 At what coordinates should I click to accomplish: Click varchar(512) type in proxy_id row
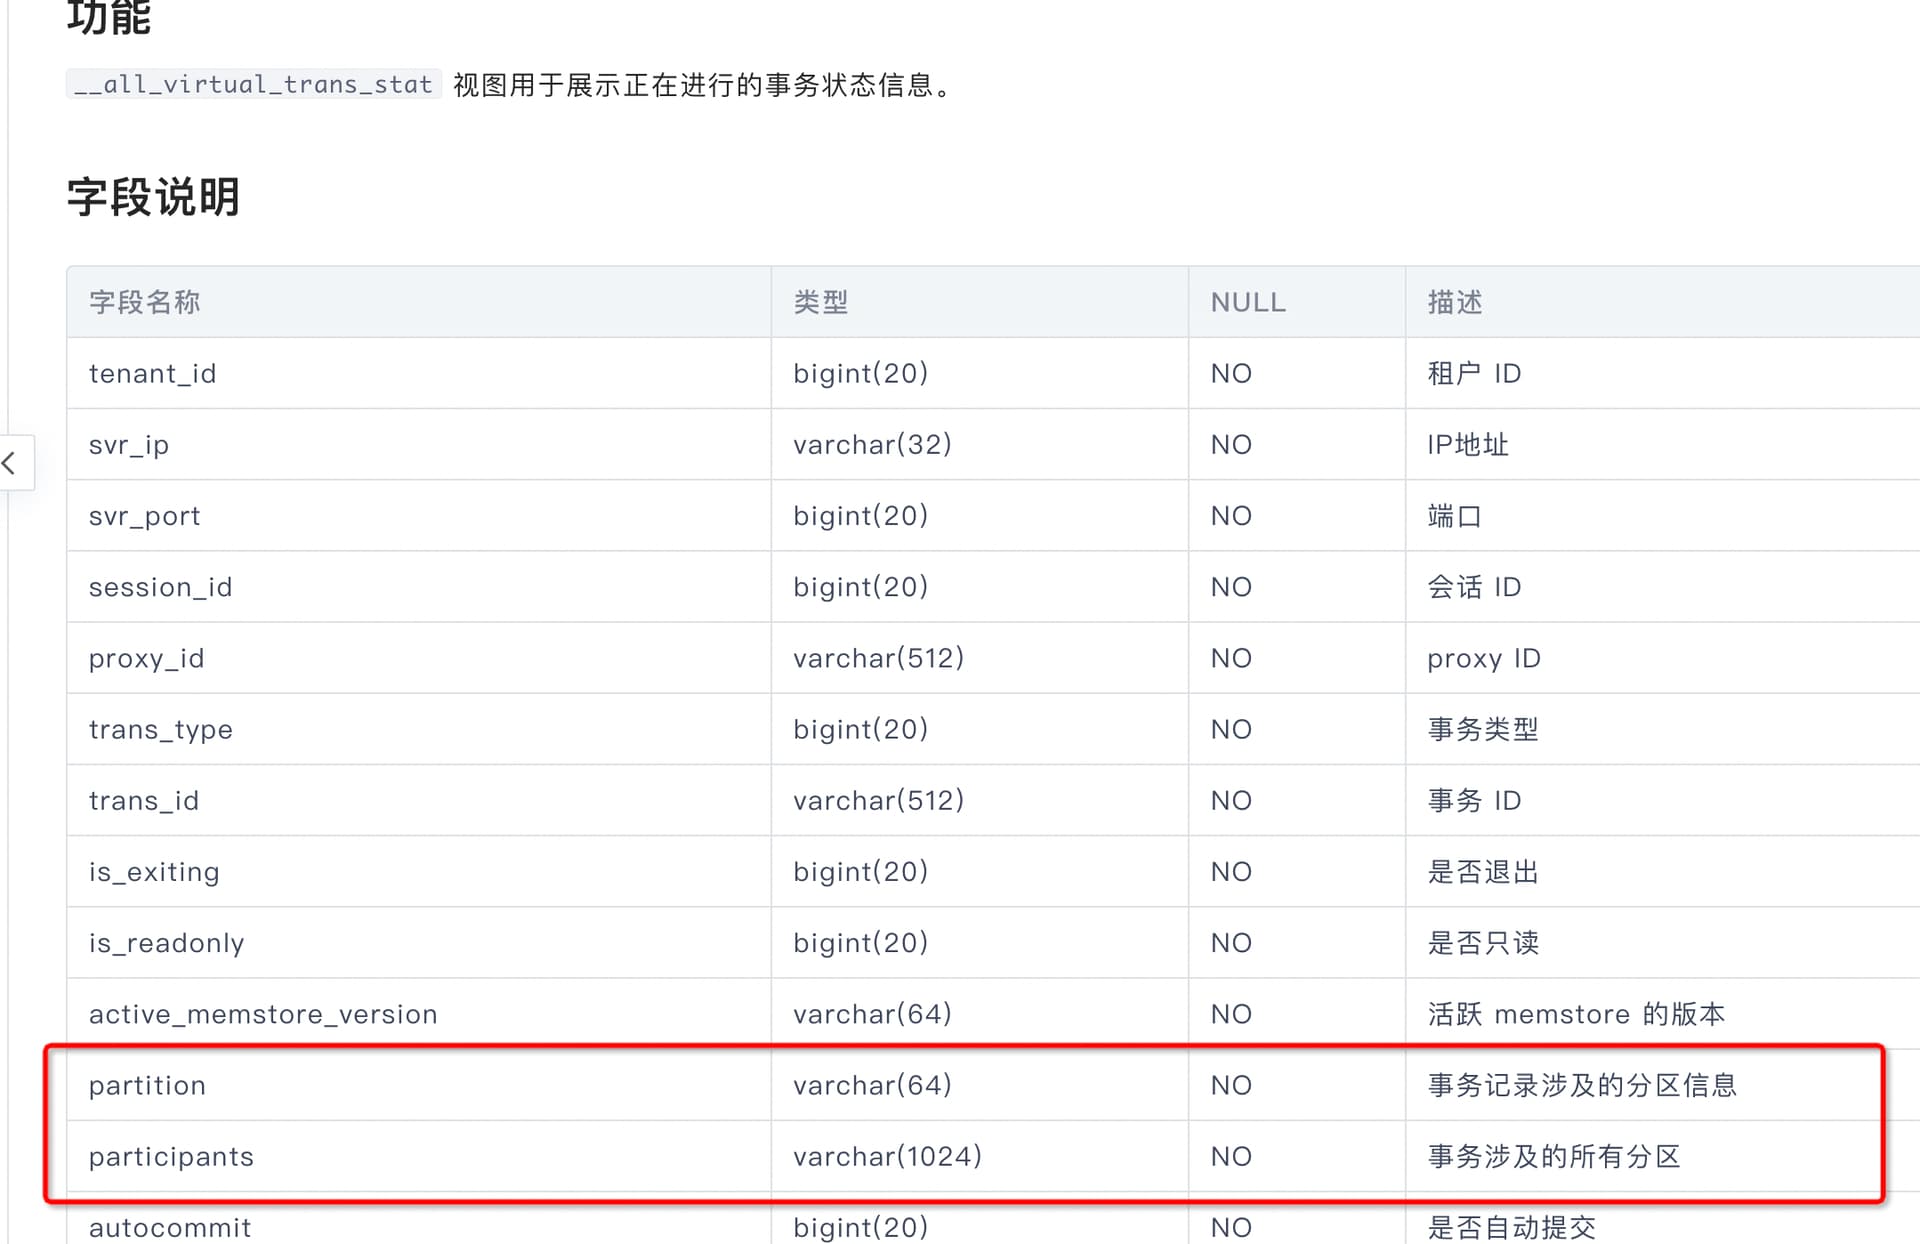tap(878, 658)
